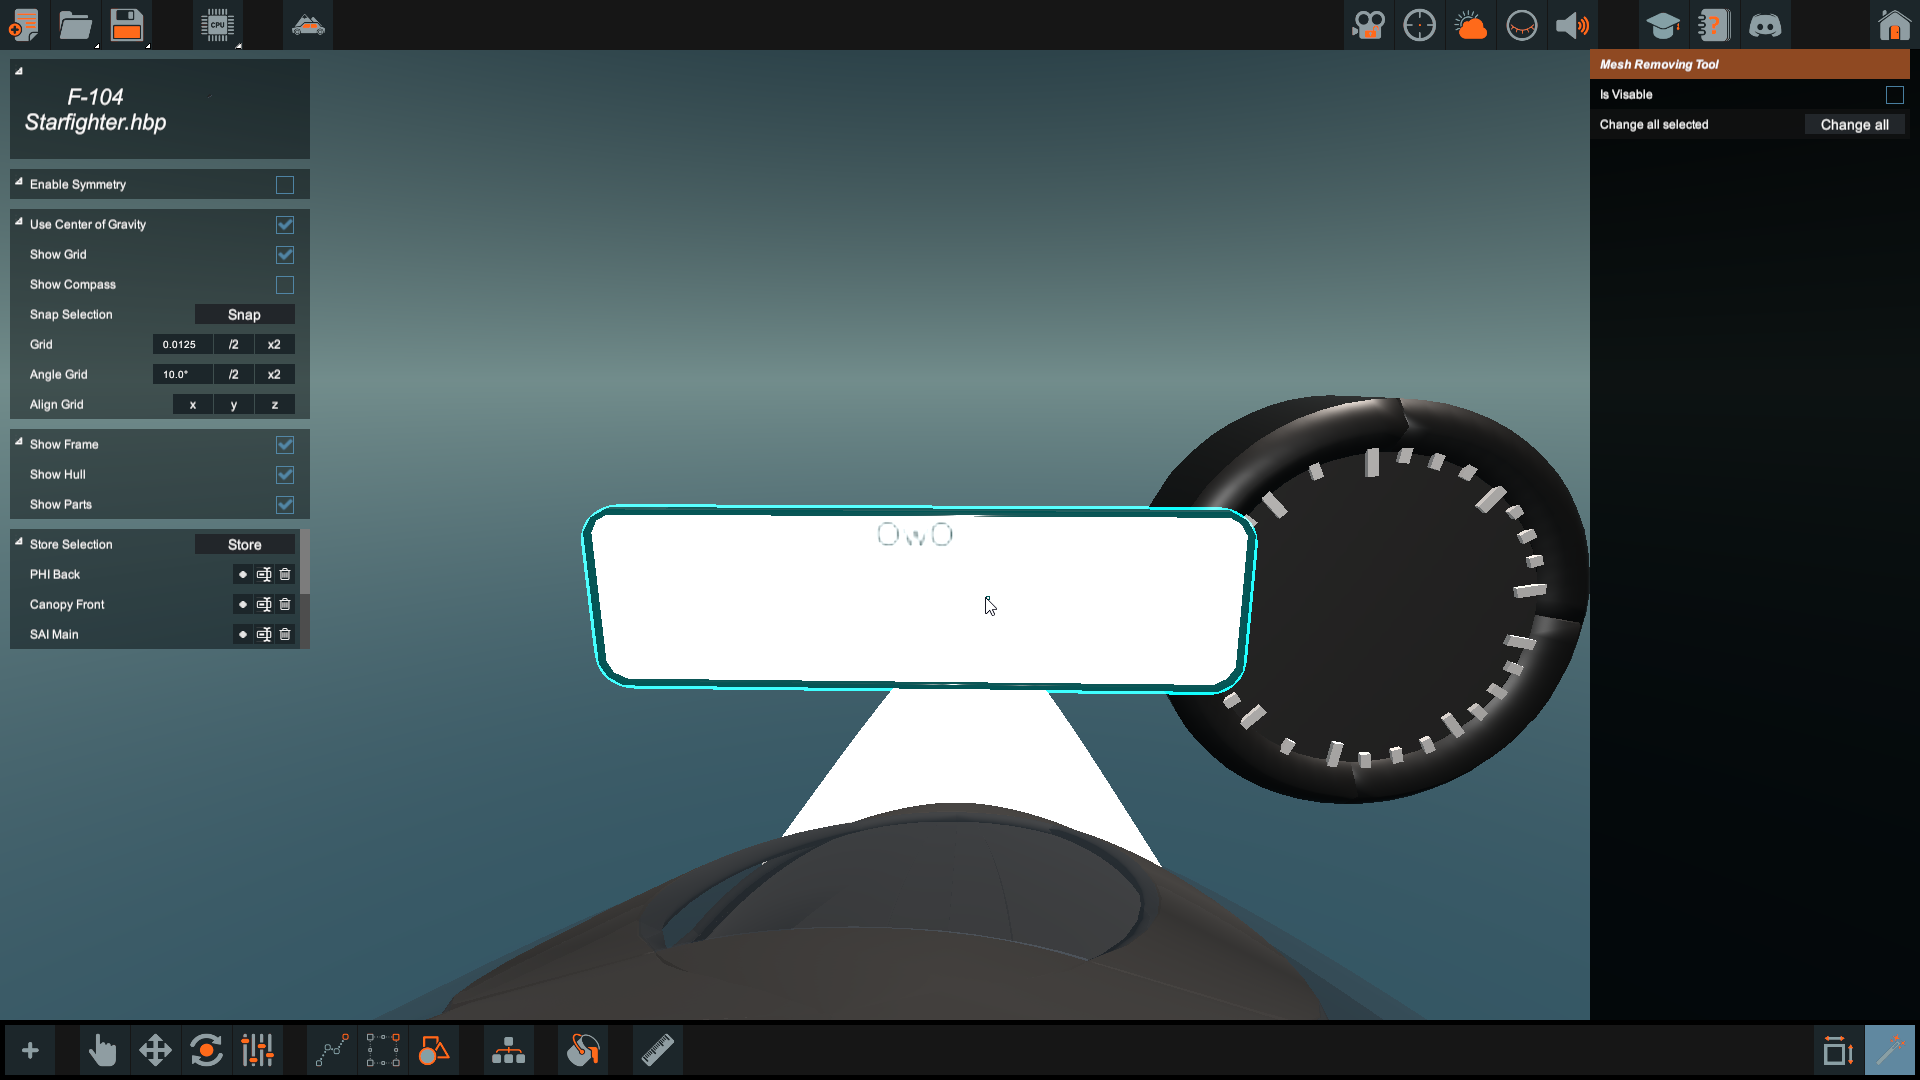
Task: Click the save floppy disk icon
Action: pos(127,25)
